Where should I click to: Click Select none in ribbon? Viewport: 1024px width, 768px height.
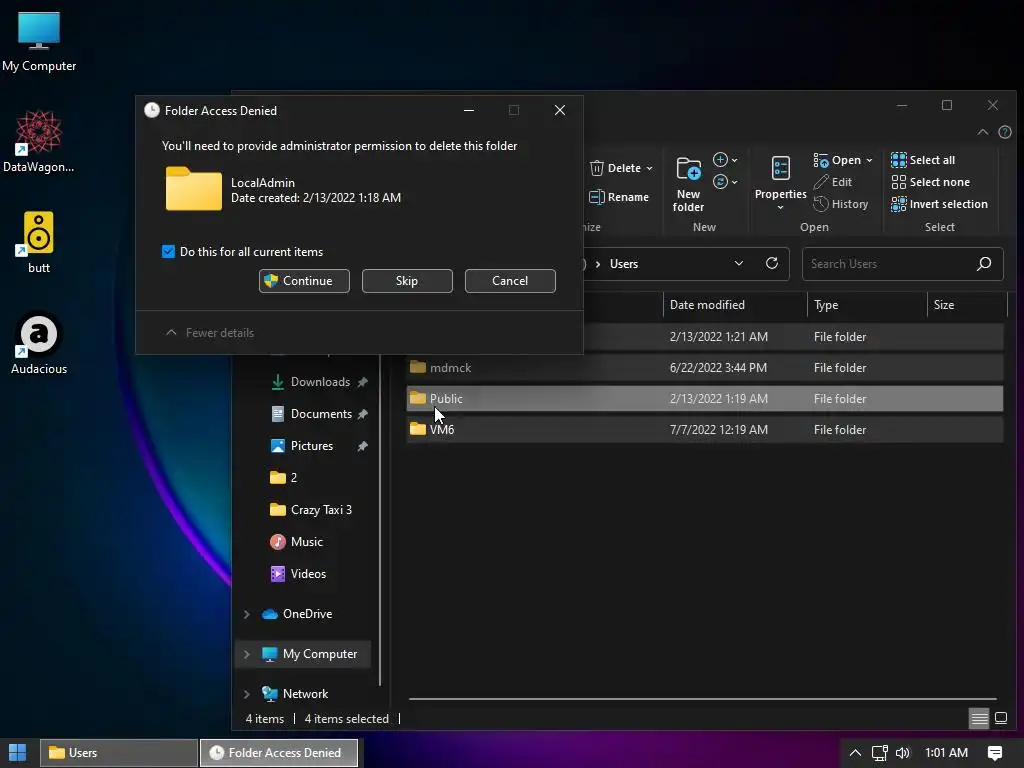click(931, 182)
